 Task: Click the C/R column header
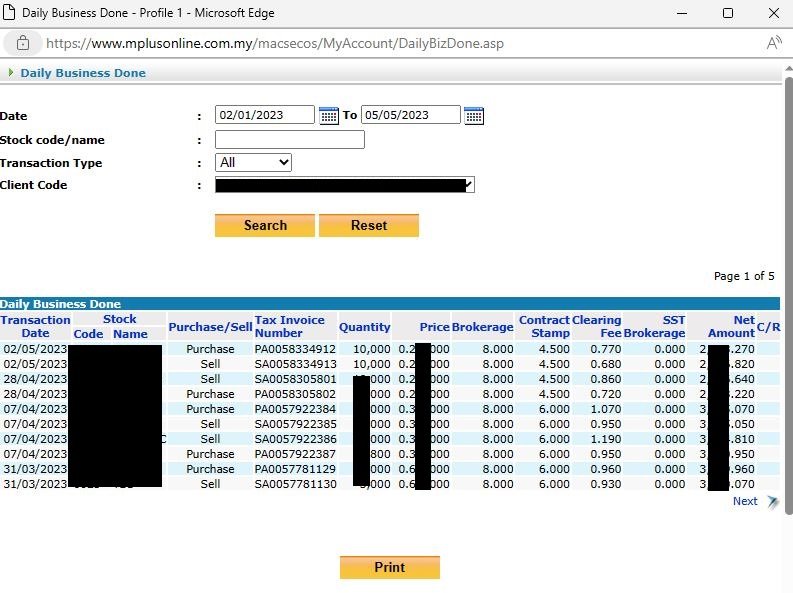pos(768,327)
